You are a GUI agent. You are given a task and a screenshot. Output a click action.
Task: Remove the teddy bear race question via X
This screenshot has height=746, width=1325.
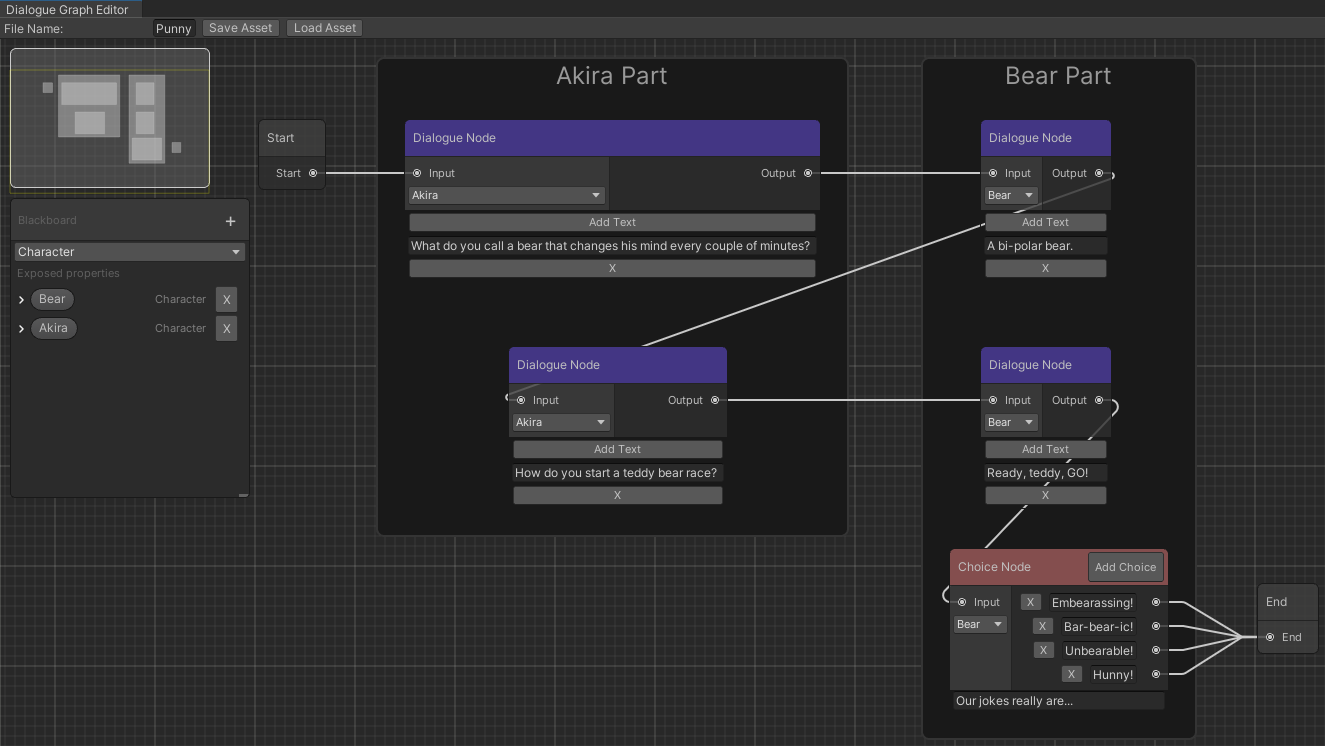(617, 494)
